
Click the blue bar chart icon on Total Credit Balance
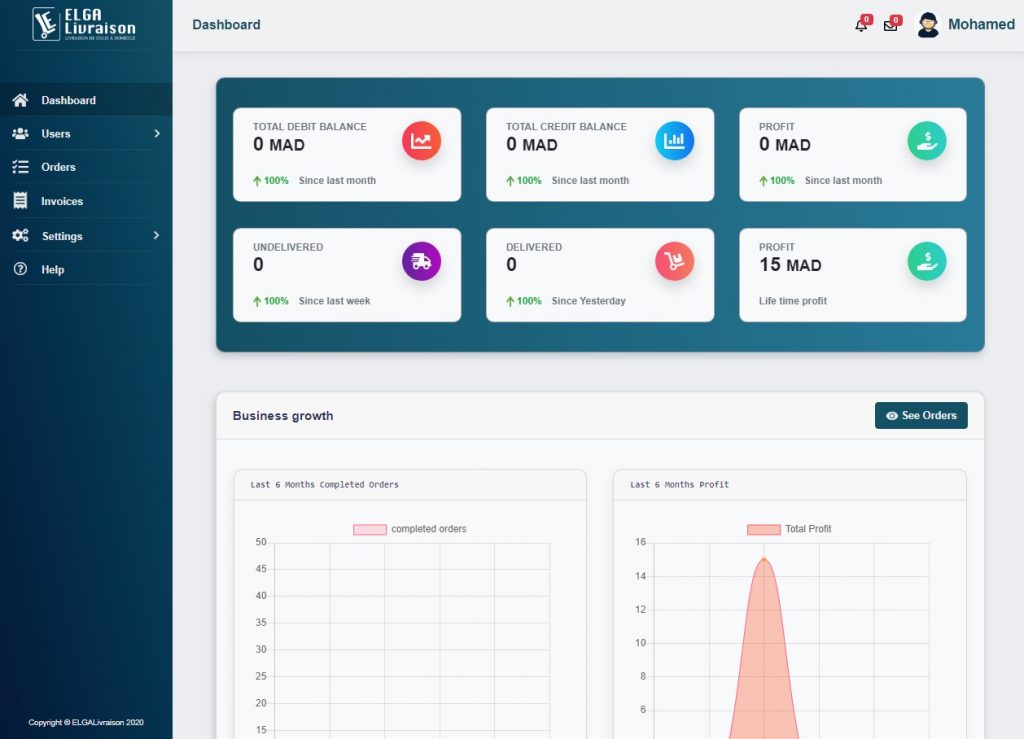click(x=675, y=141)
